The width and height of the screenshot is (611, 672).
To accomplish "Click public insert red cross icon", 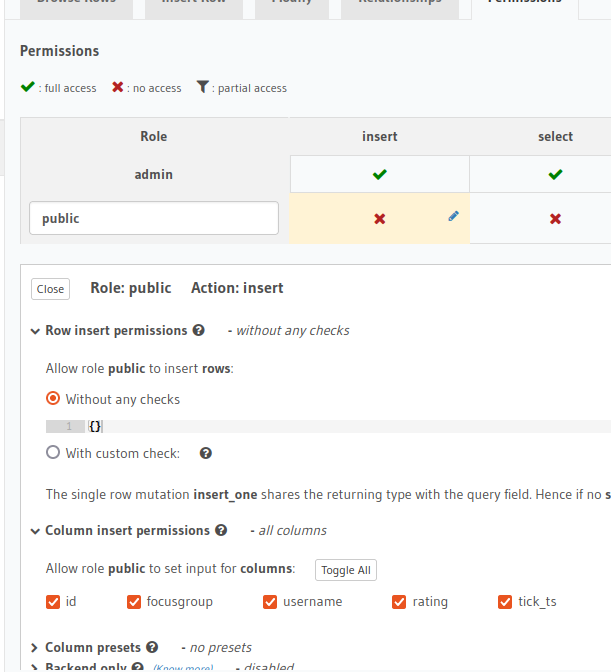I will pos(380,219).
